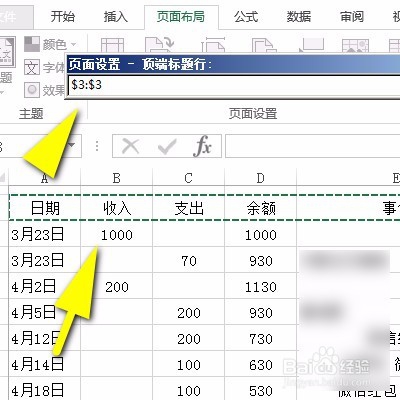
Task: Click the formula bar input area
Action: (x=313, y=146)
